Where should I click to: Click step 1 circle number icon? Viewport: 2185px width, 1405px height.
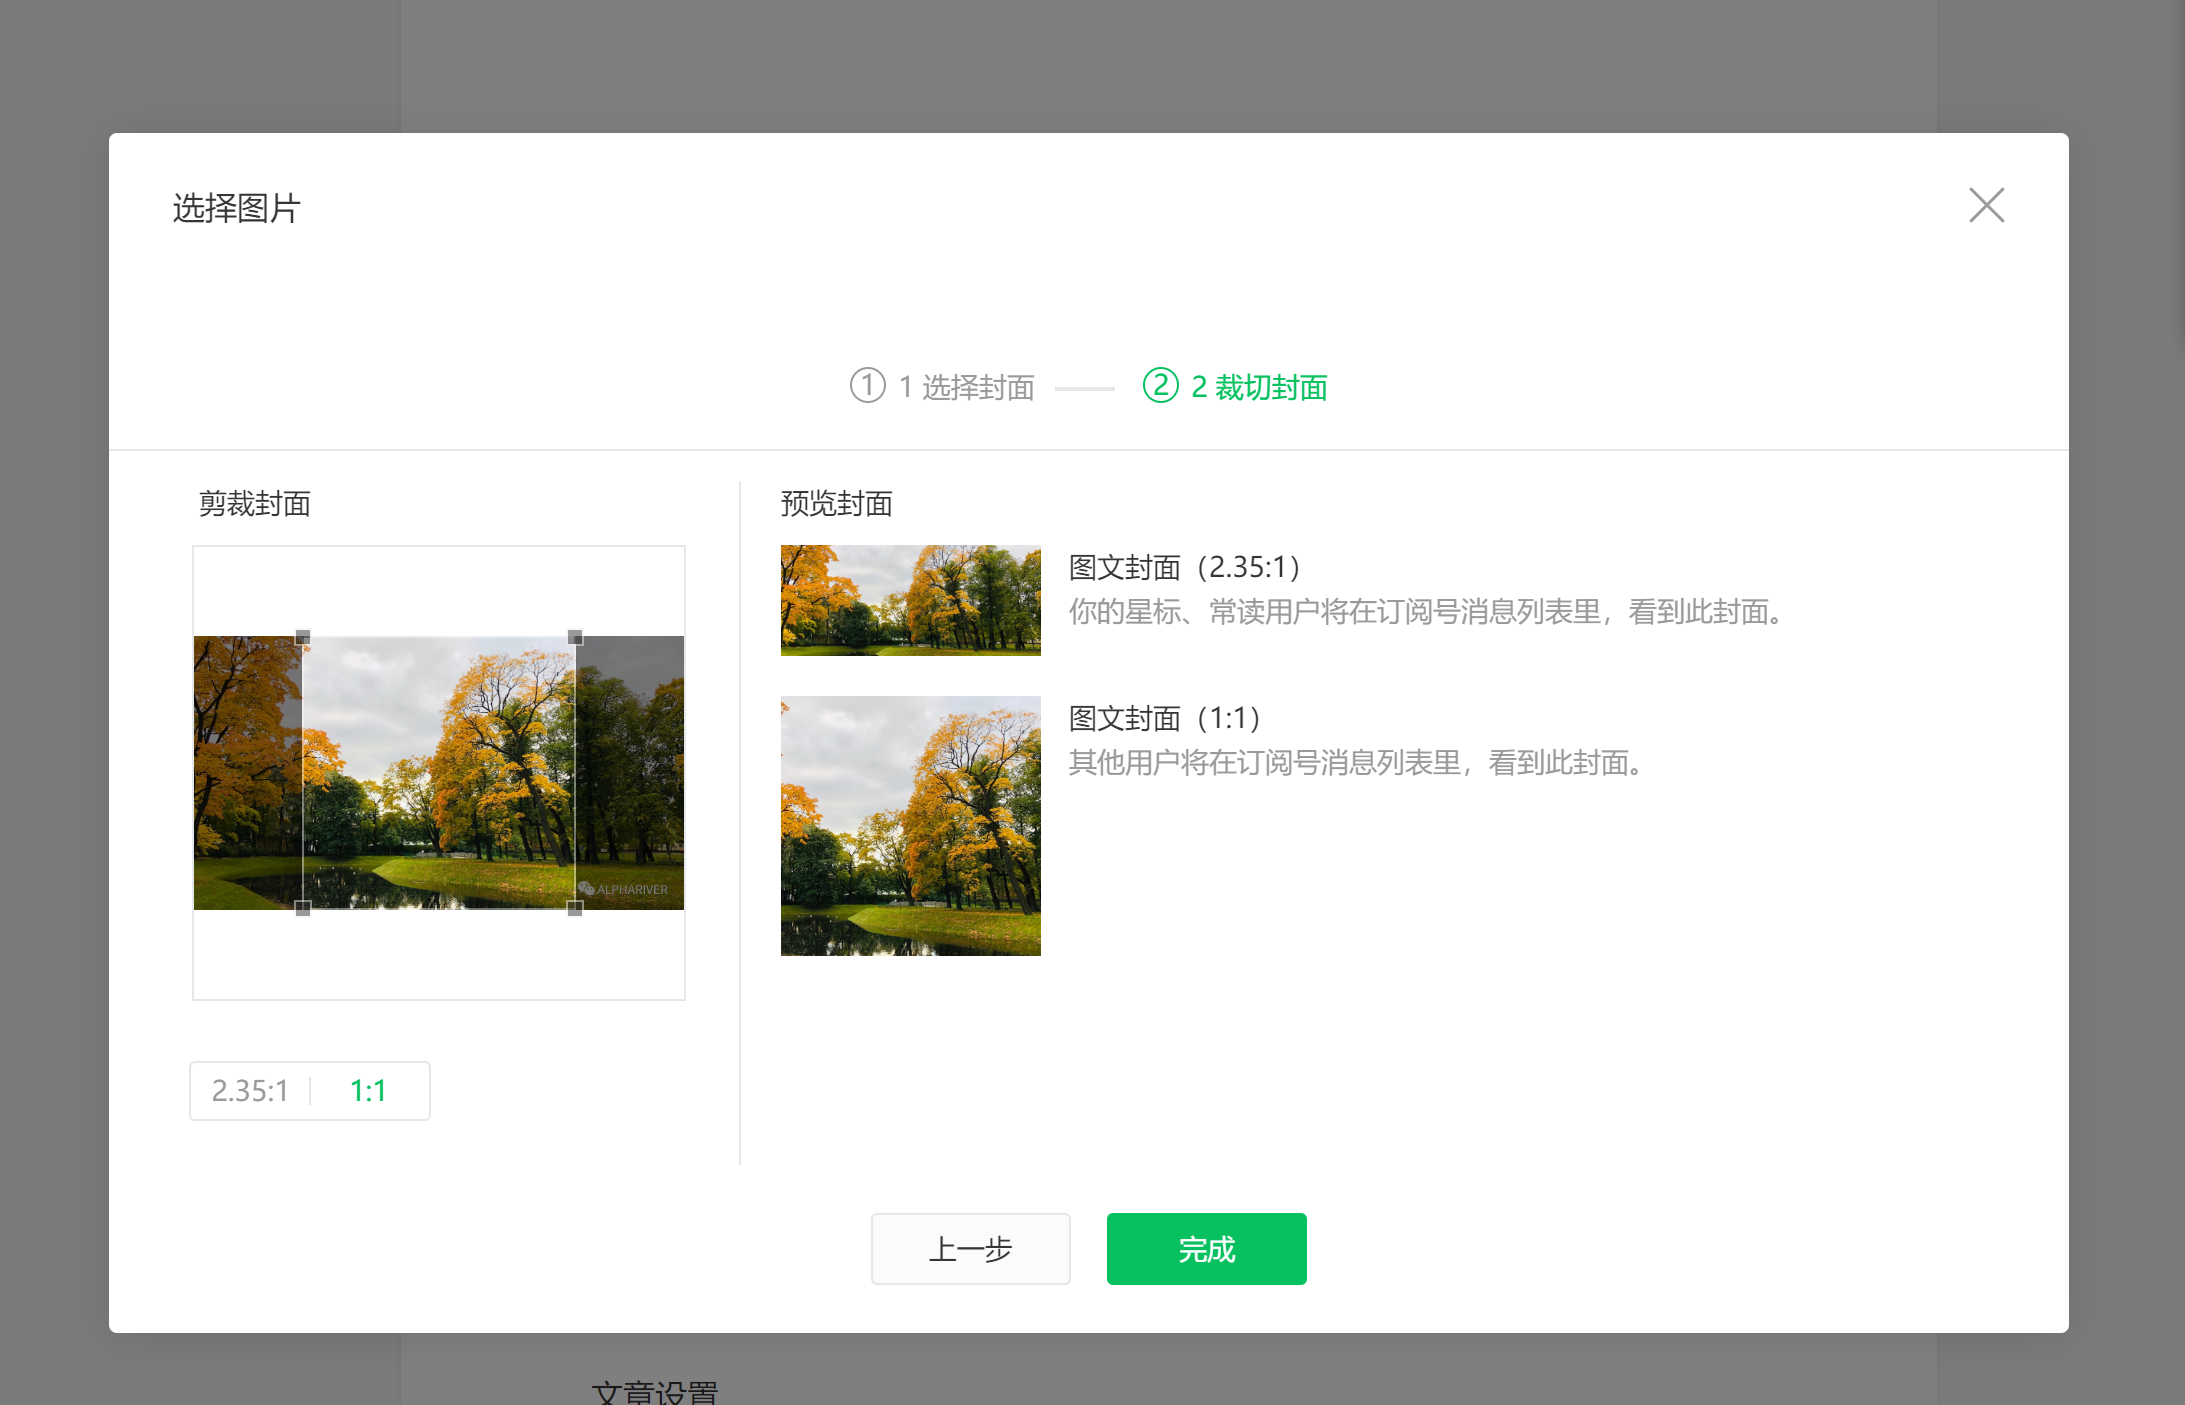pyautogui.click(x=867, y=385)
